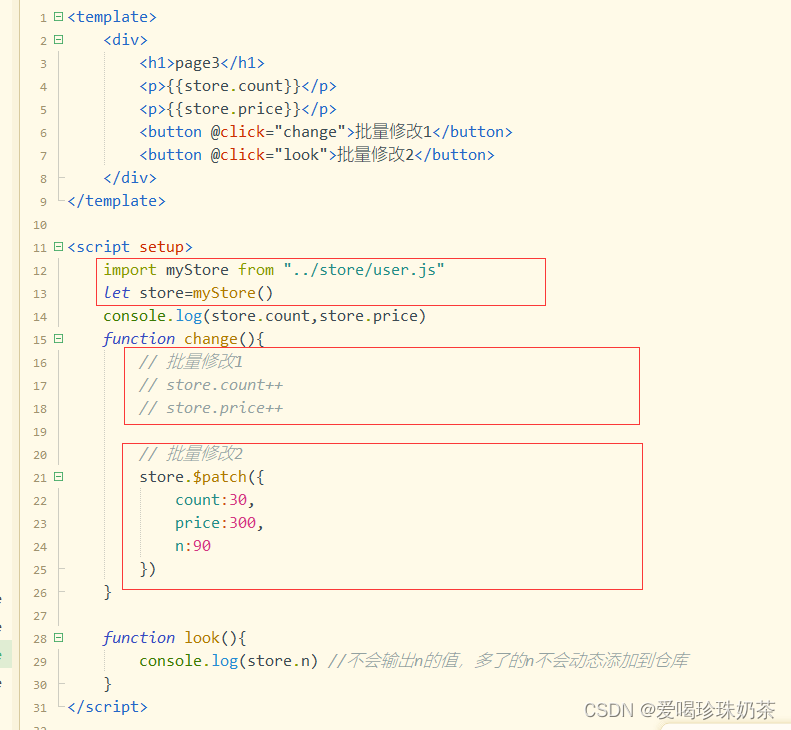Click the {{store.count}} paragraph line
791x730 pixels.
click(238, 86)
